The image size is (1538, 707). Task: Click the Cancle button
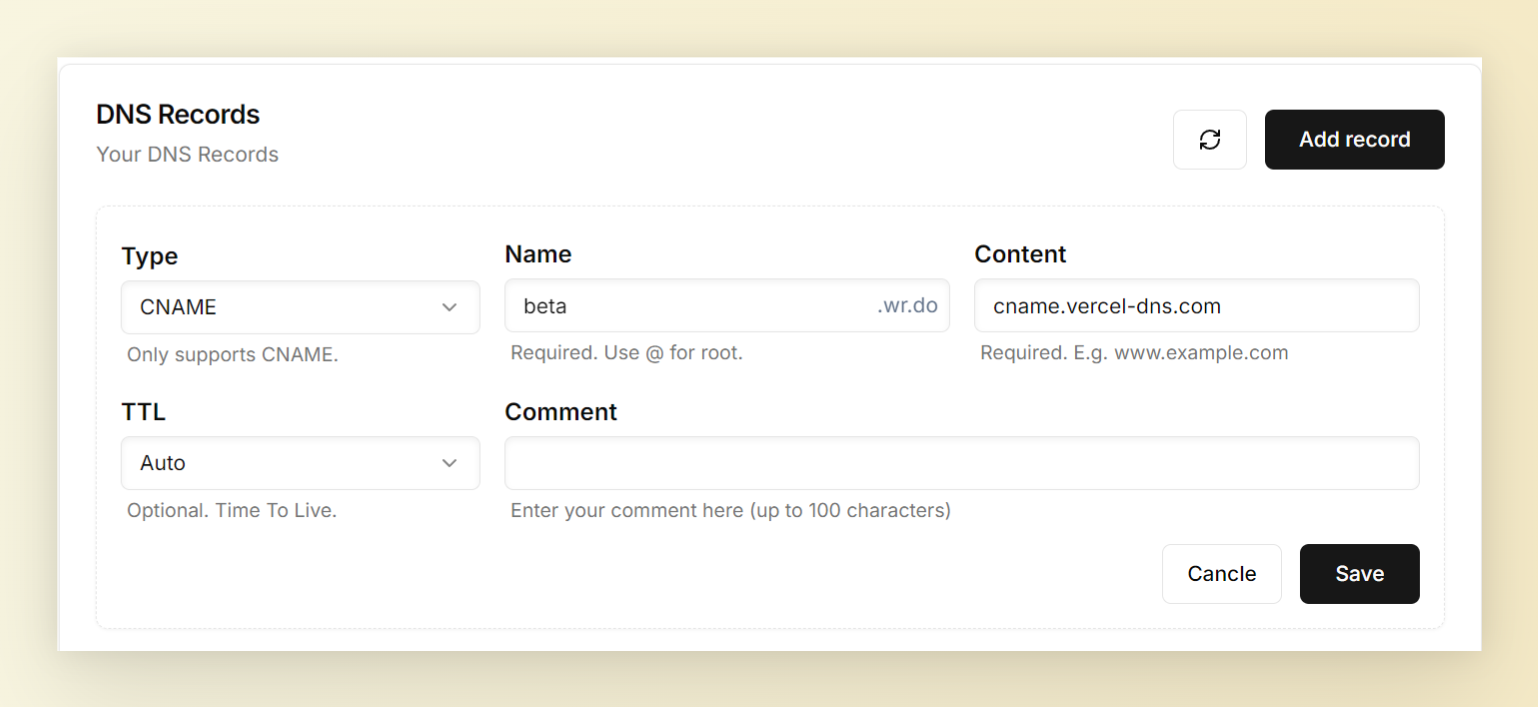(1221, 574)
